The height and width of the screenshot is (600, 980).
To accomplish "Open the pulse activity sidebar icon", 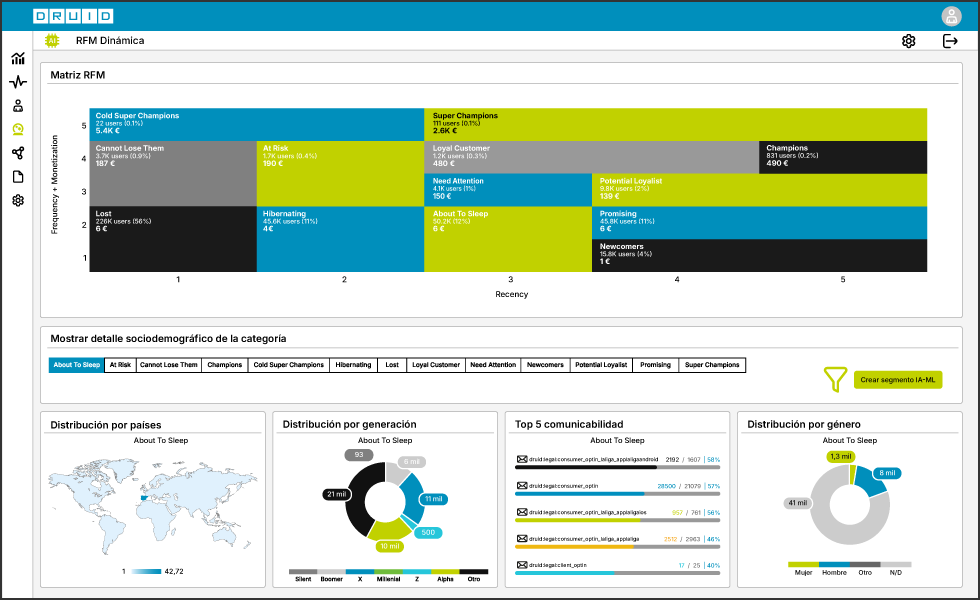I will pyautogui.click(x=18, y=82).
